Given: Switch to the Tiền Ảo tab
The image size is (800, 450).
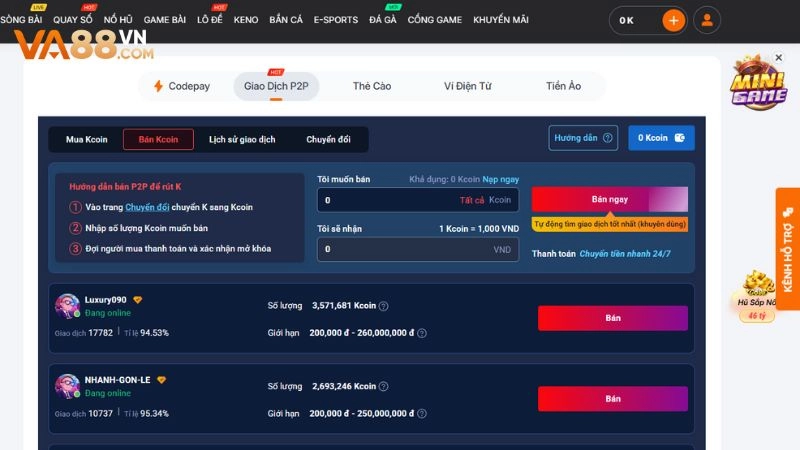Looking at the screenshot, I should pos(563,86).
